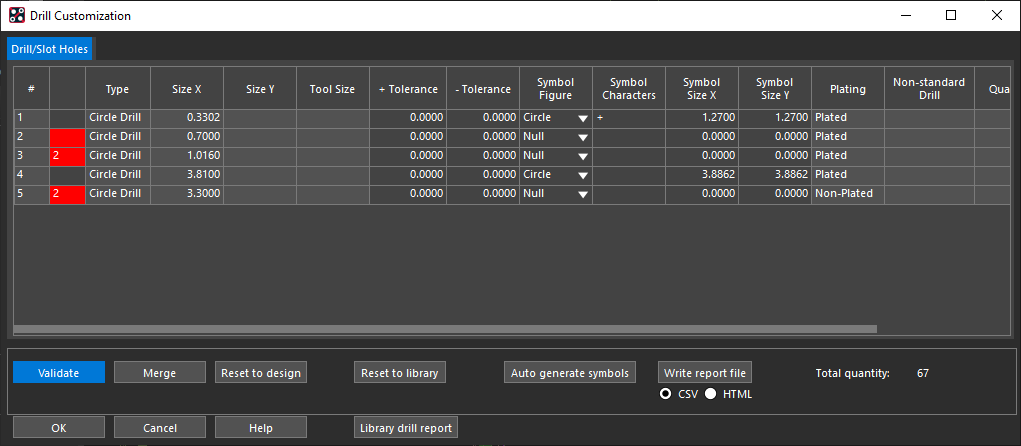Click the Drill Customization app icon in title bar

click(x=17, y=15)
